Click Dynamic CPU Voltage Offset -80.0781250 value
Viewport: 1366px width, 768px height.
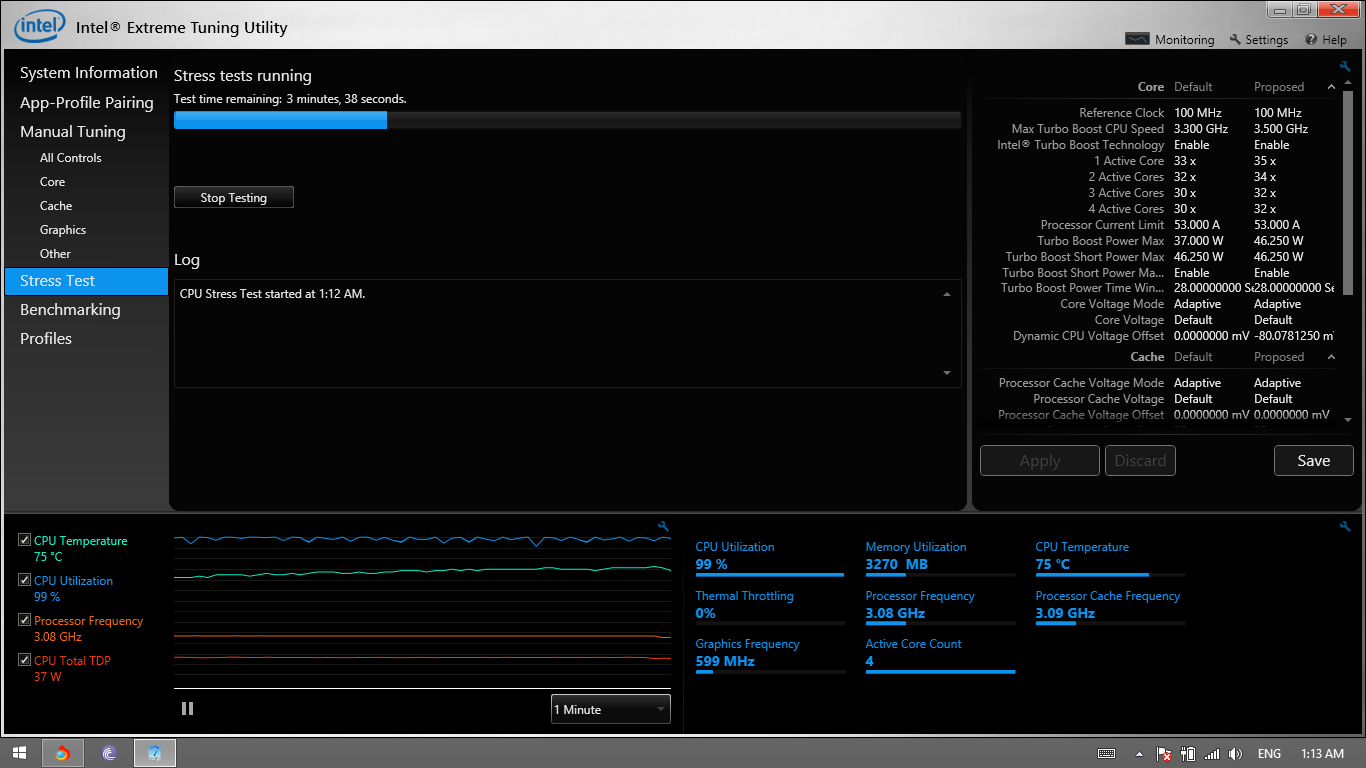coord(1294,336)
